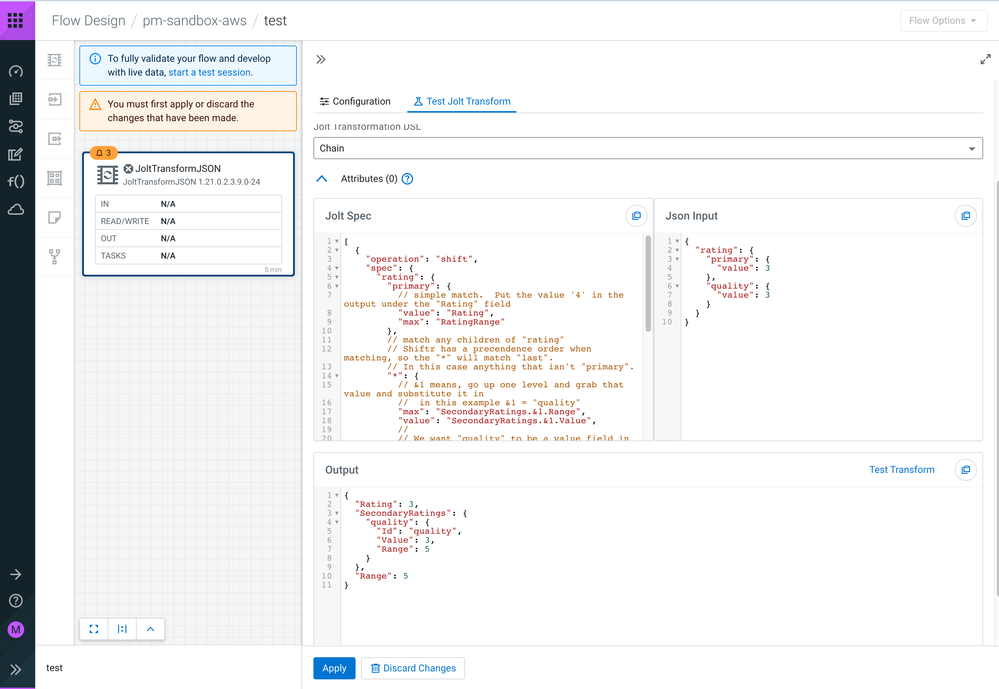The image size is (999, 689).
Task: Open the Flow Options dropdown
Action: [x=943, y=20]
